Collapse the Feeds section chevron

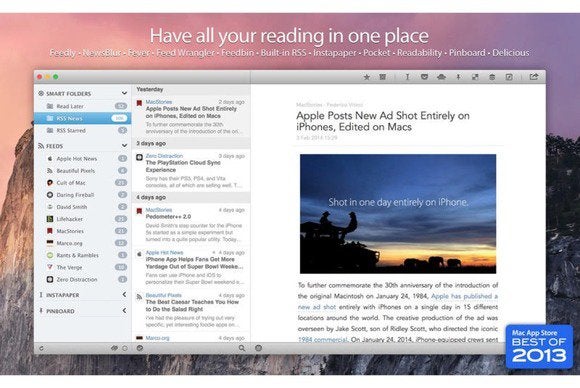124,146
